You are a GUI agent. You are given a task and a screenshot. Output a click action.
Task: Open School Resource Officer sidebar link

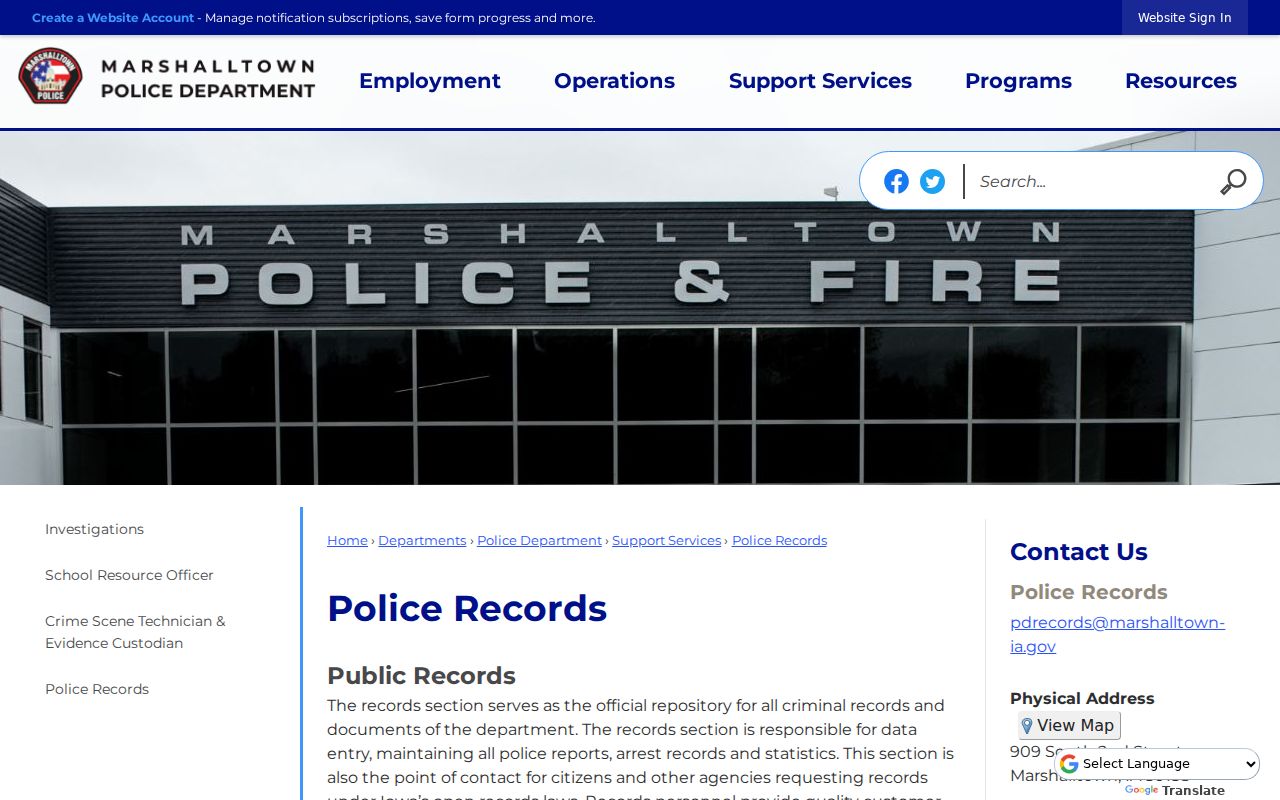129,575
